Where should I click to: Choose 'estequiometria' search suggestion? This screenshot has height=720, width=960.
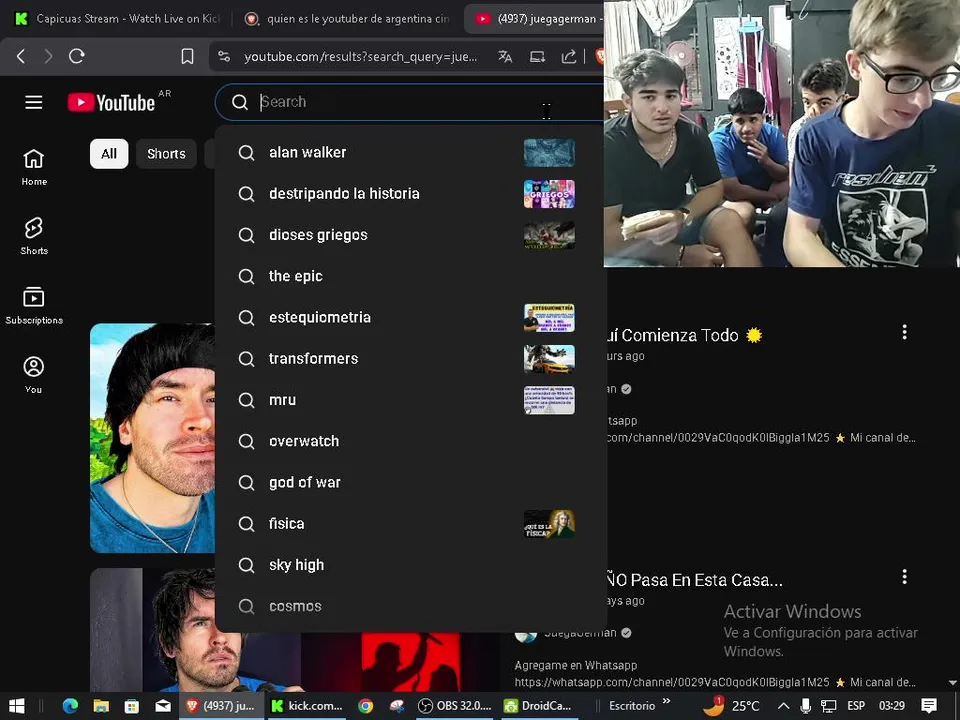[x=409, y=318]
